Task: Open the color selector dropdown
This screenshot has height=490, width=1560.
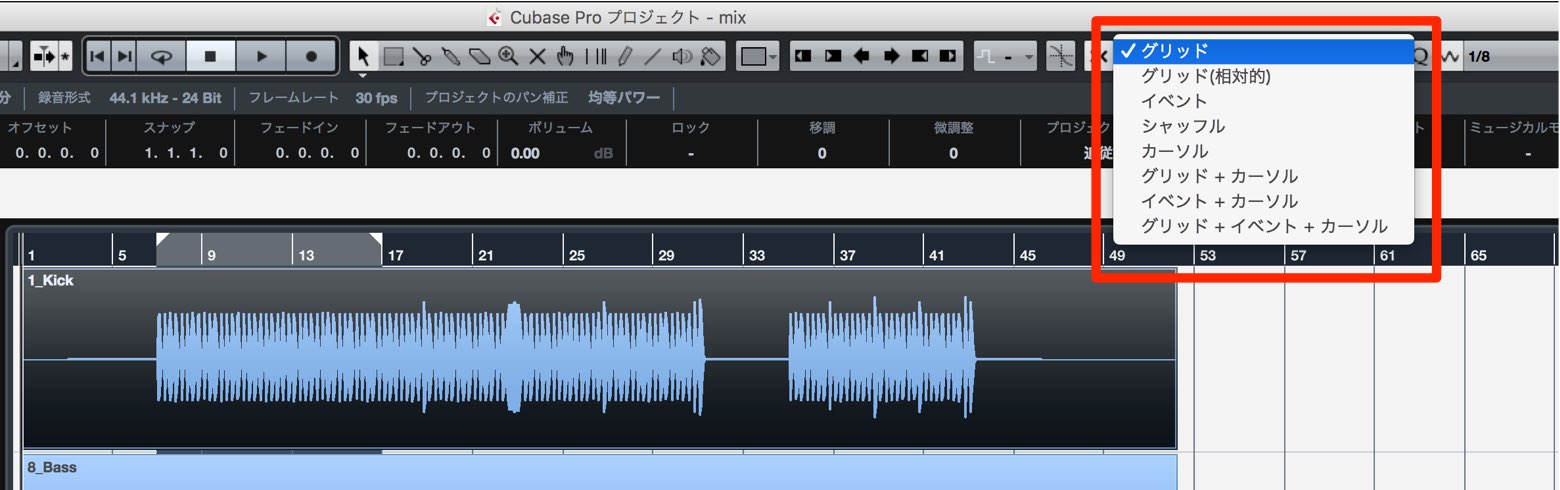Action: pyautogui.click(x=759, y=57)
